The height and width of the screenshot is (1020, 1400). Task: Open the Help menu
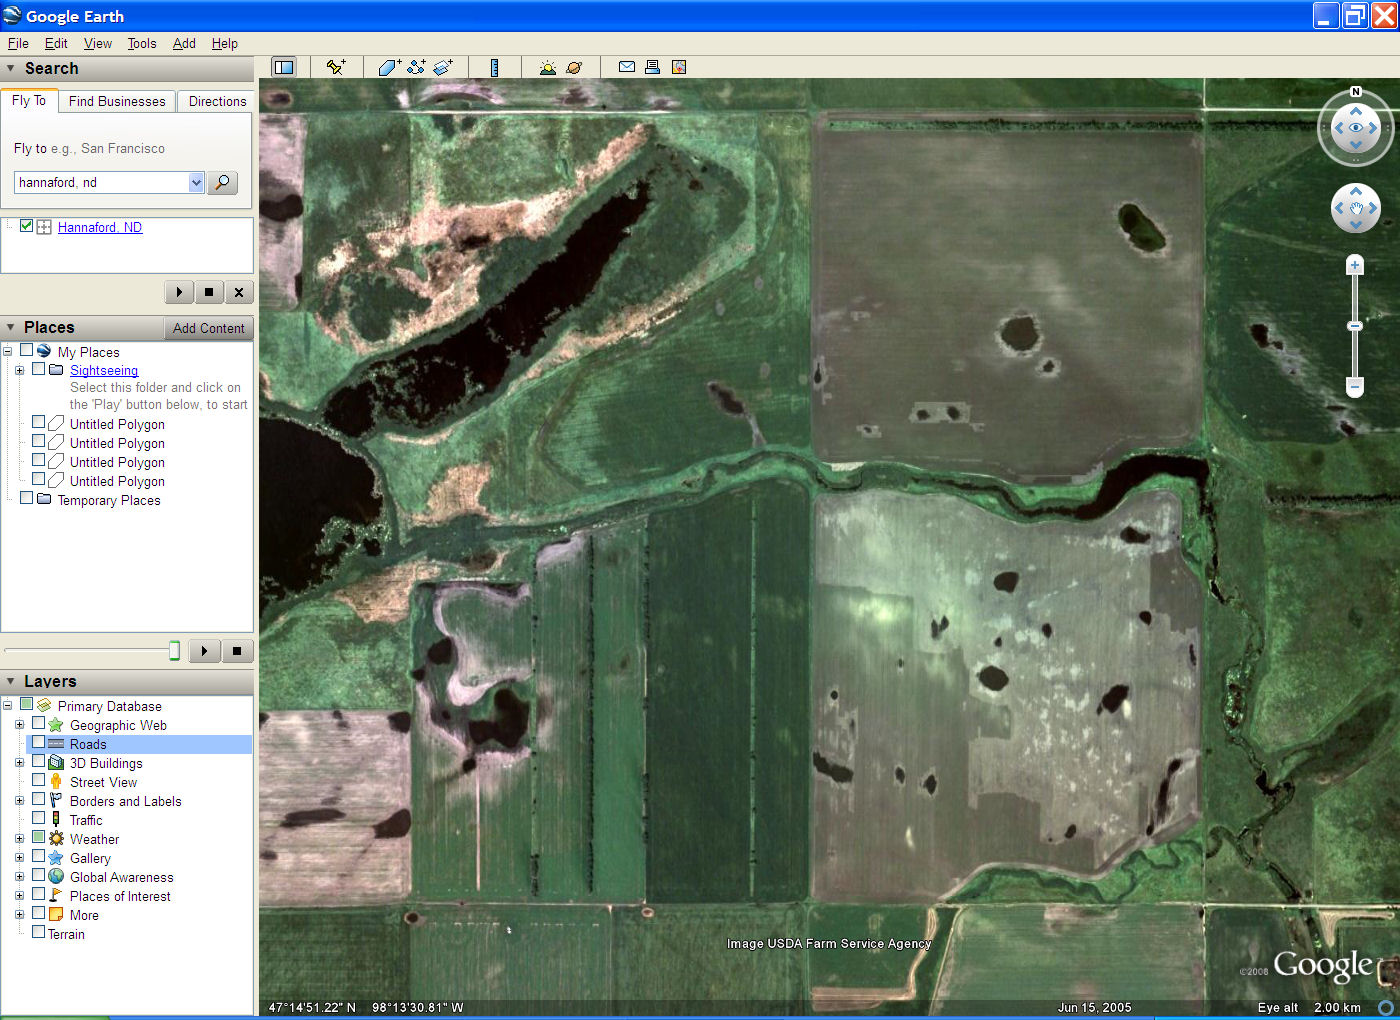(x=225, y=43)
